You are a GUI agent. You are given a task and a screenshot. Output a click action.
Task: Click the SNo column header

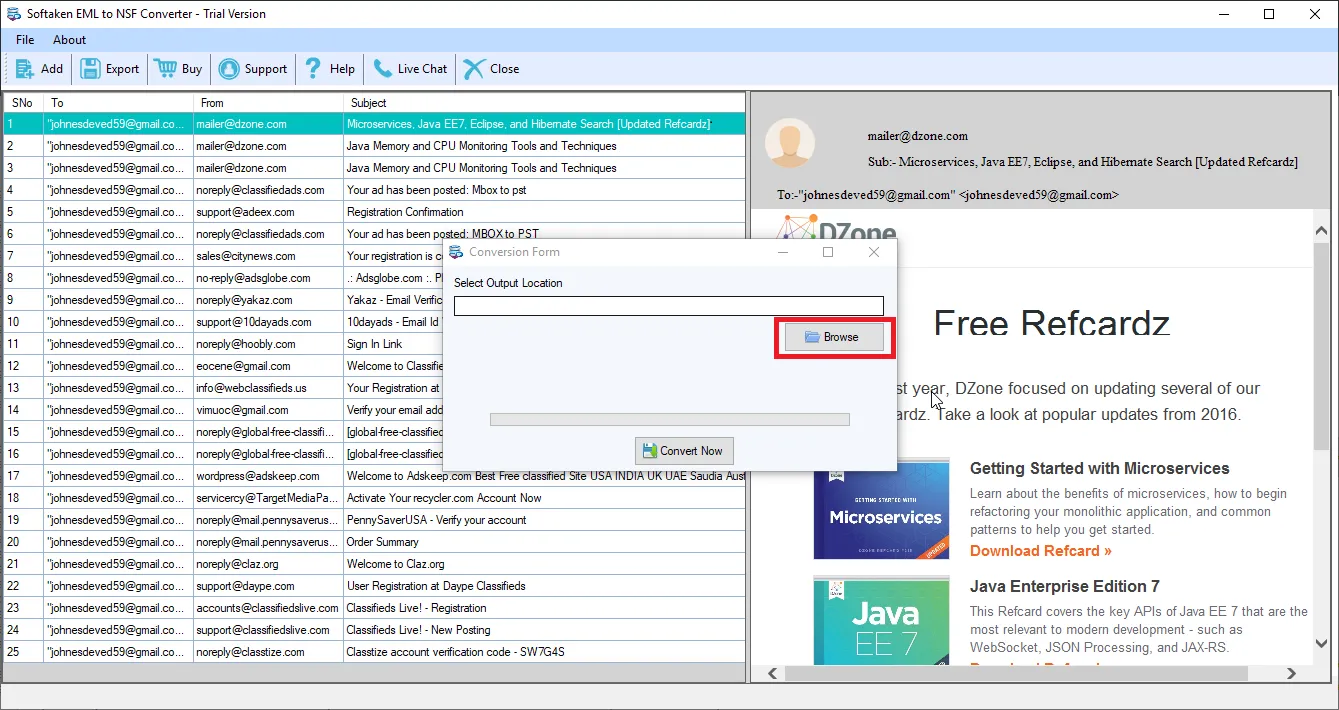23,103
